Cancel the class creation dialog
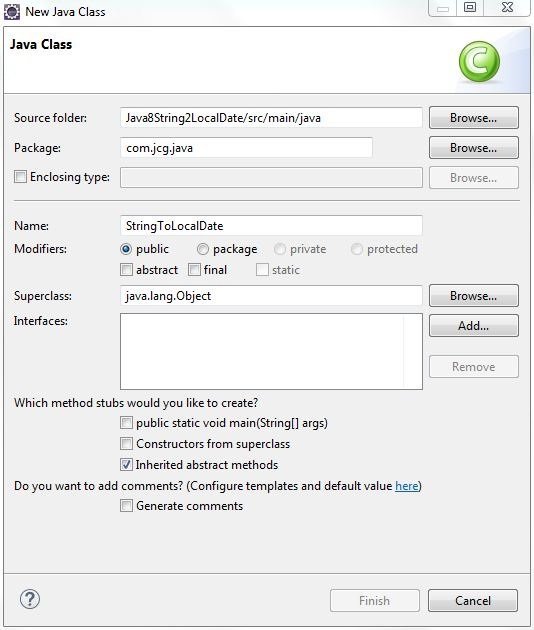The height and width of the screenshot is (630, 534). coord(473,601)
